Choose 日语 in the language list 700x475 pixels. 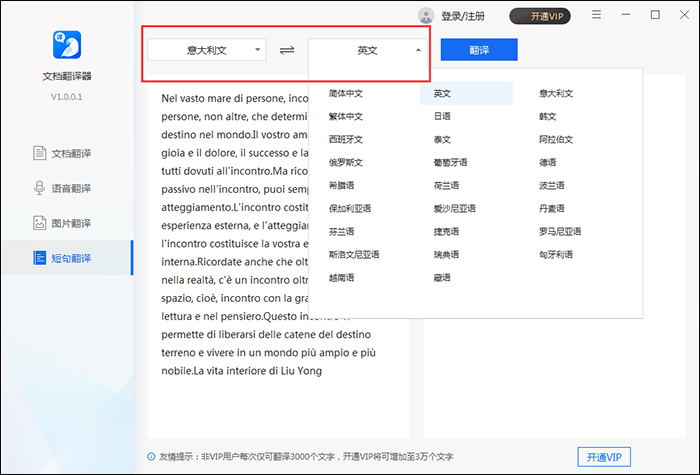point(442,116)
